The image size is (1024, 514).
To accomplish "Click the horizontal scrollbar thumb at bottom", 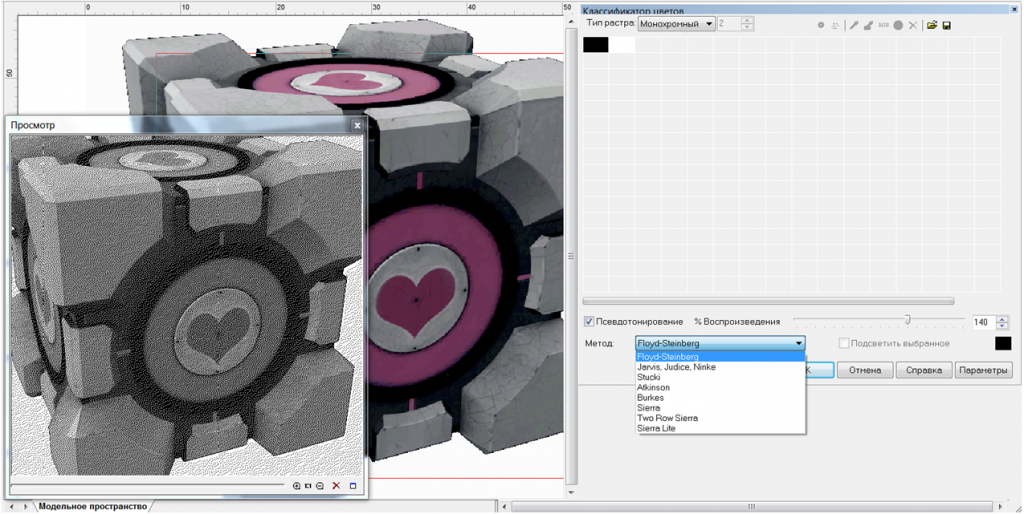I will [751, 506].
